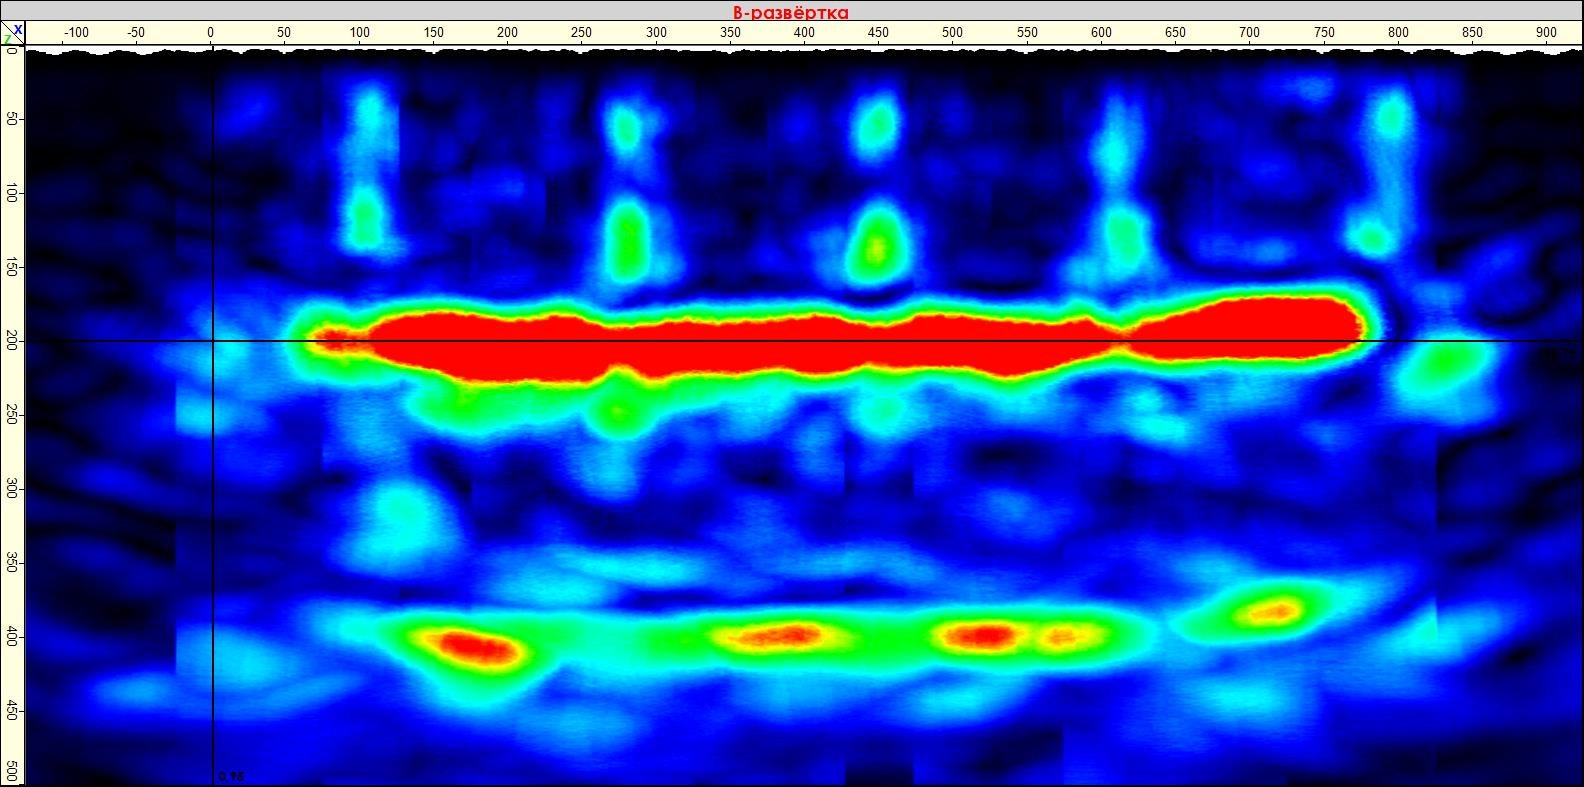Viewport: 1584px width, 787px height.
Task: Click the В-развёртка title bar
Action: [791, 11]
